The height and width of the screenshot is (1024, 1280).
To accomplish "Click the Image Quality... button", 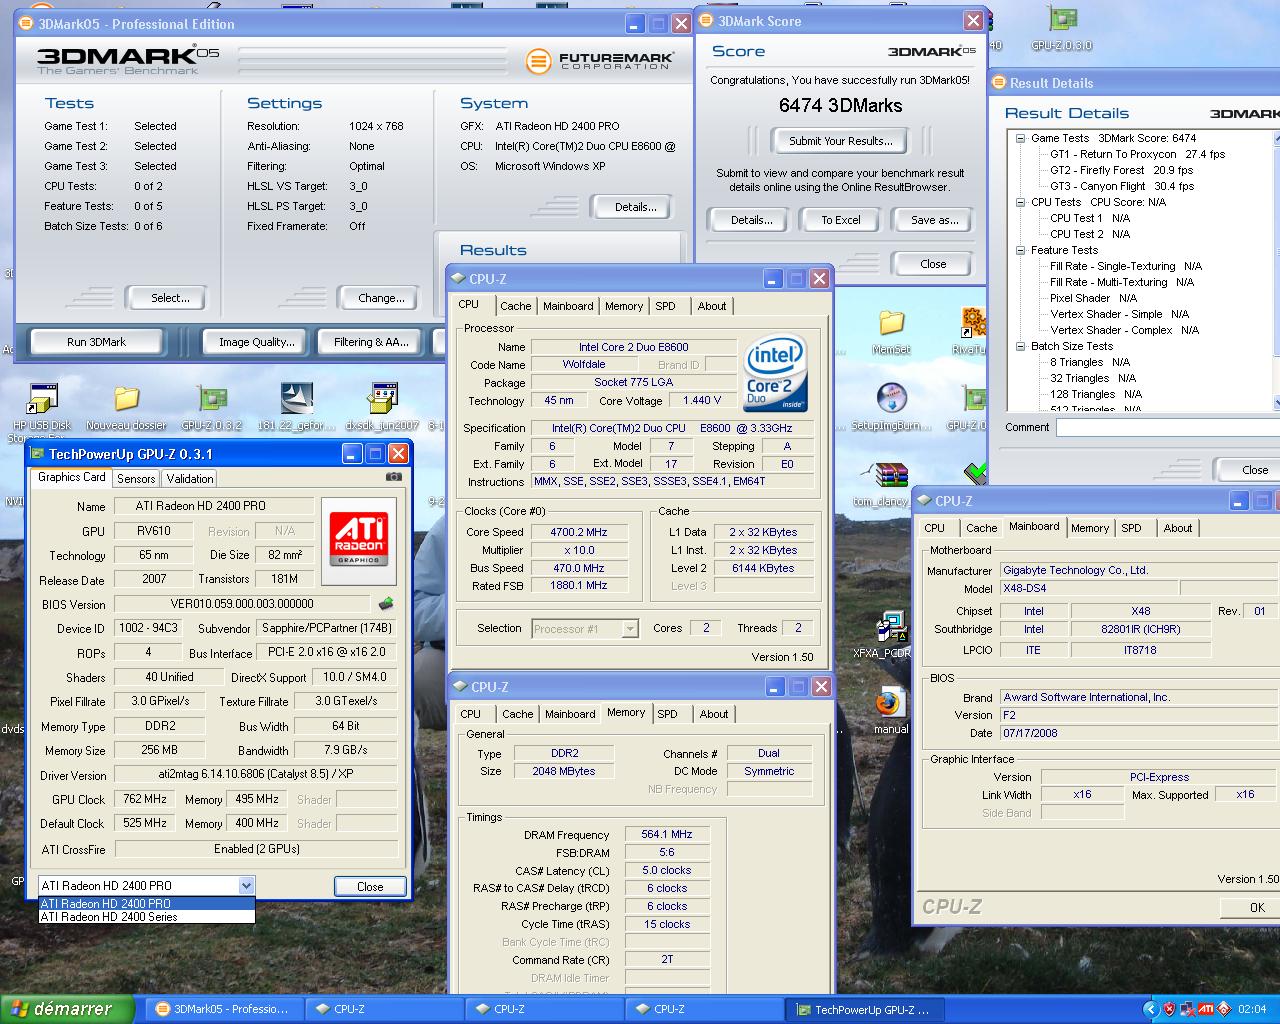I will 256,342.
